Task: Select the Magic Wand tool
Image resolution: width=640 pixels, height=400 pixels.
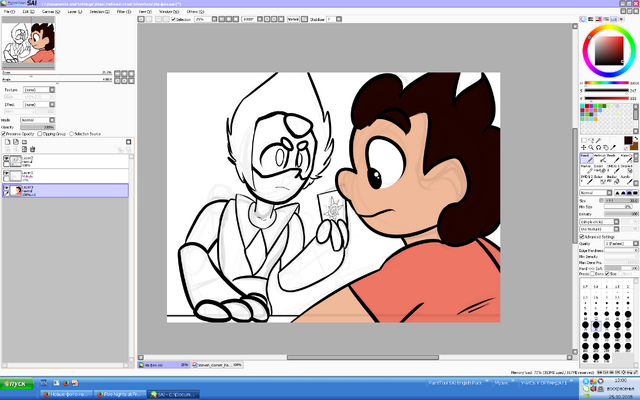Action: pos(598,140)
